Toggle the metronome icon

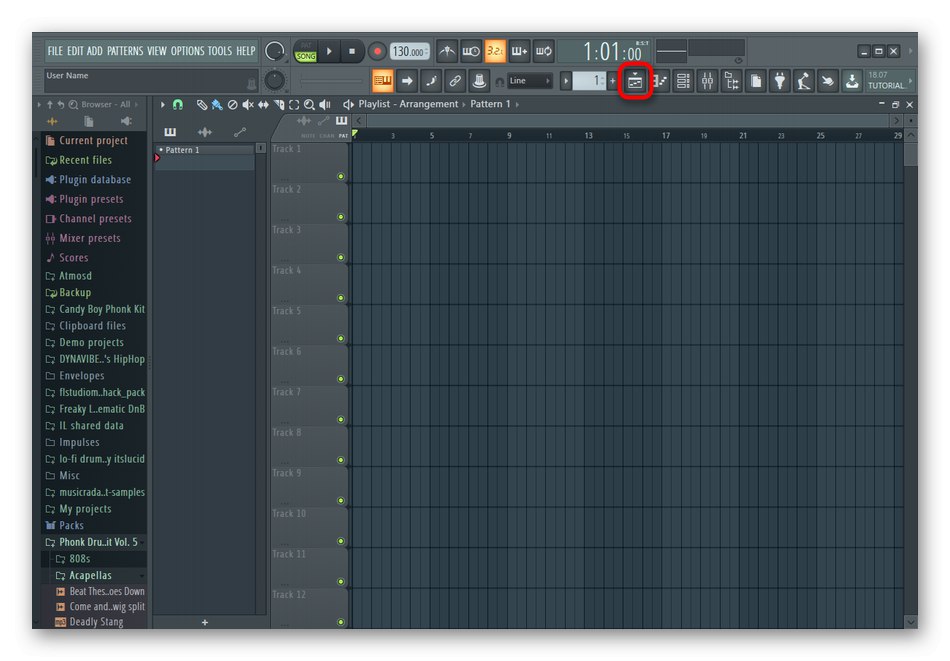[447, 51]
